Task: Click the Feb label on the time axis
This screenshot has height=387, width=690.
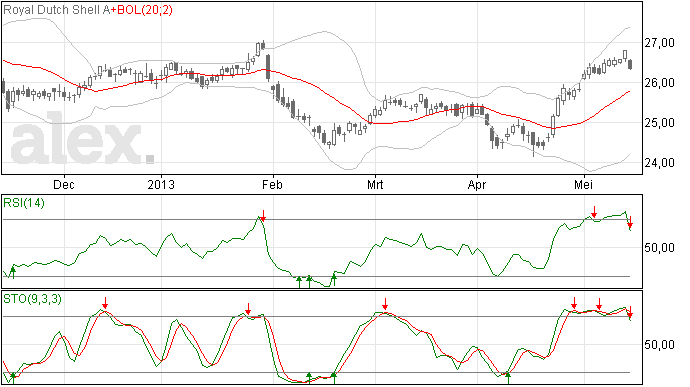Action: [272, 185]
